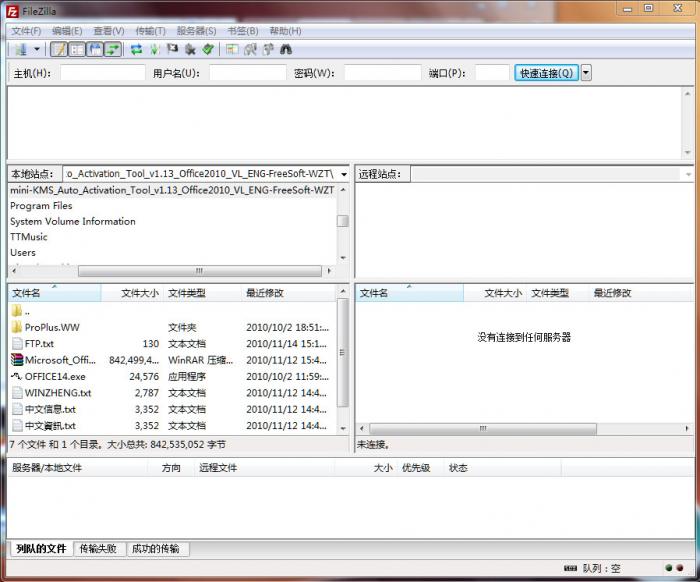The image size is (700, 582).
Task: Toggle the message log display
Action: (59, 49)
